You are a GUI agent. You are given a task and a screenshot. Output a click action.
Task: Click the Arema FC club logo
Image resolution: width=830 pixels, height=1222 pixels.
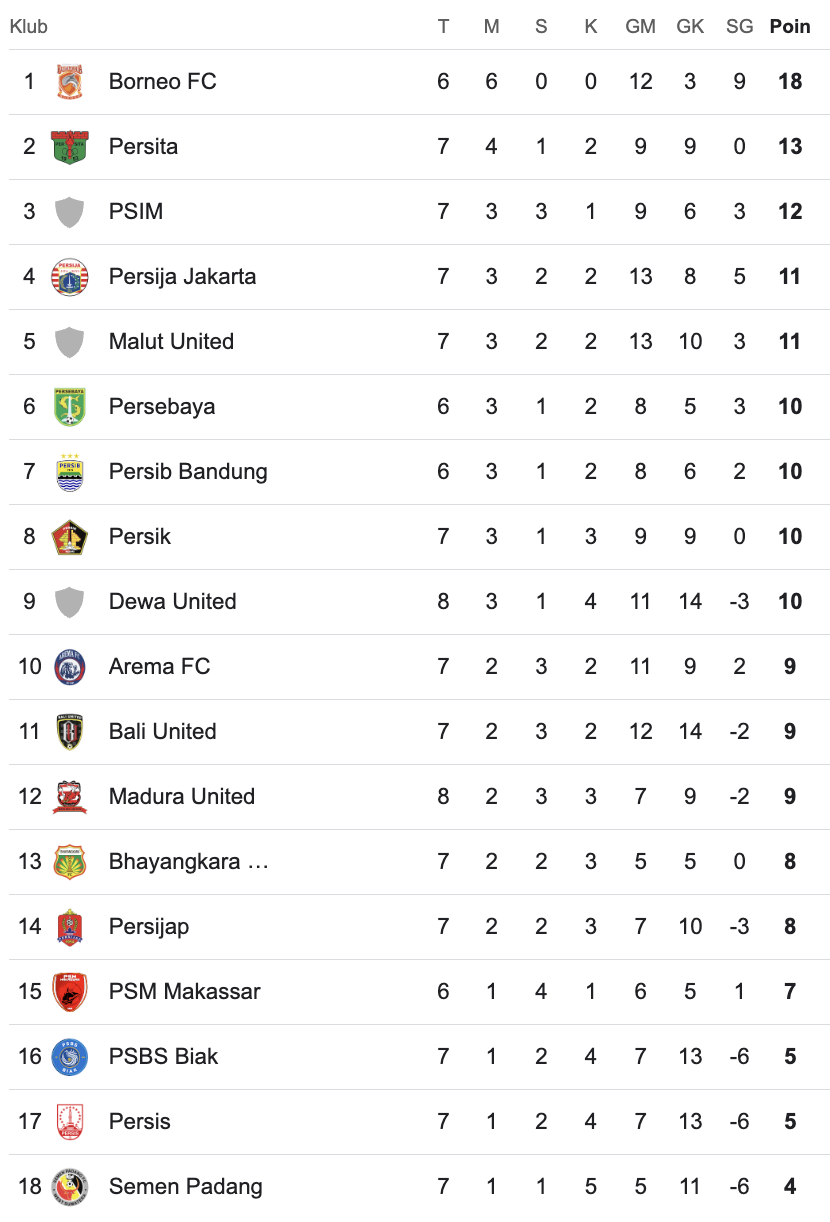pos(69,667)
